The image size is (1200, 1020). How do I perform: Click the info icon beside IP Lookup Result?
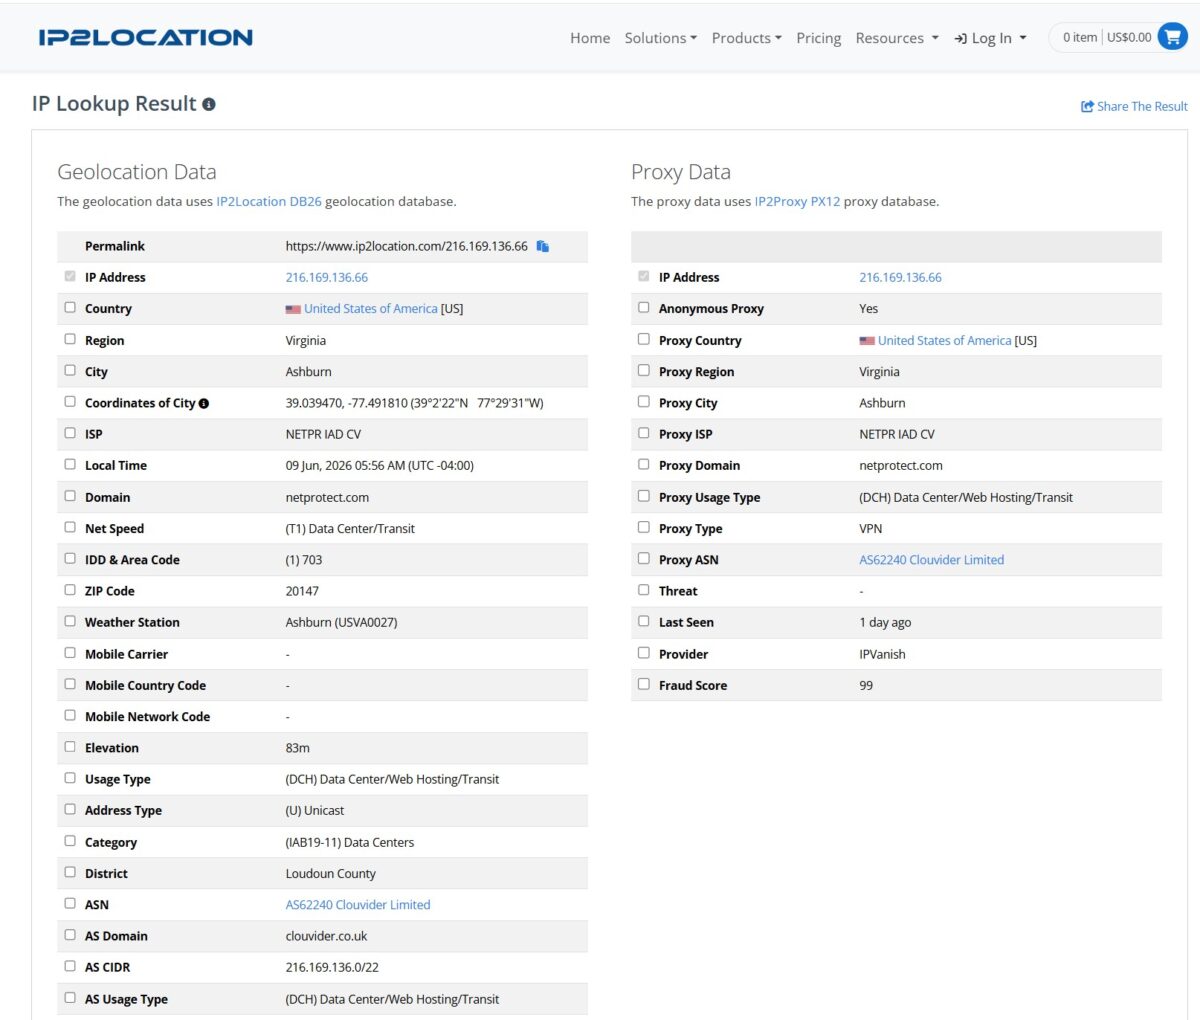pos(209,104)
